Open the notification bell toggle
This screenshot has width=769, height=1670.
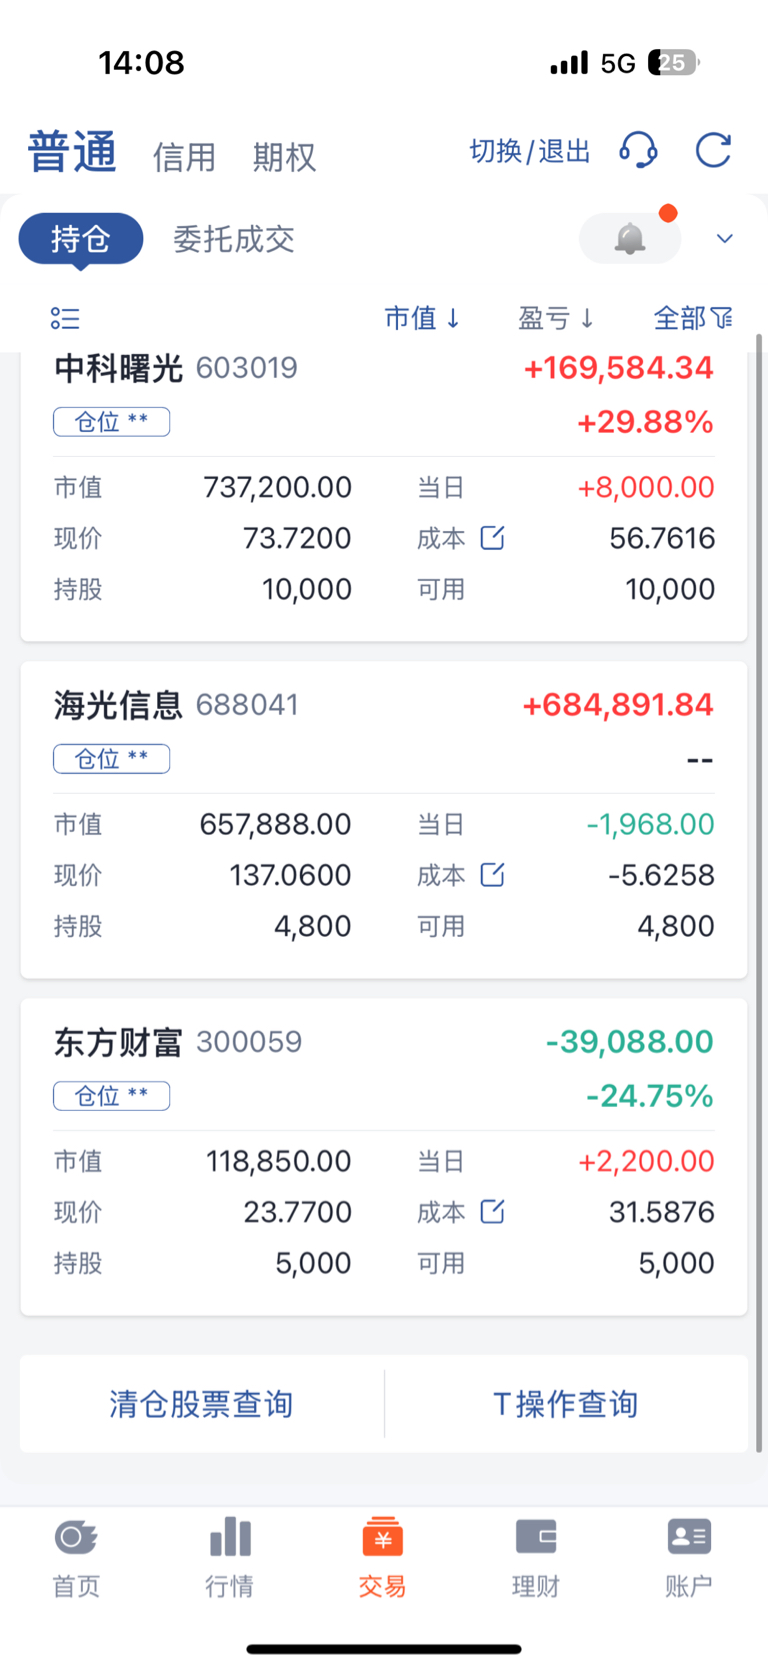click(x=630, y=239)
